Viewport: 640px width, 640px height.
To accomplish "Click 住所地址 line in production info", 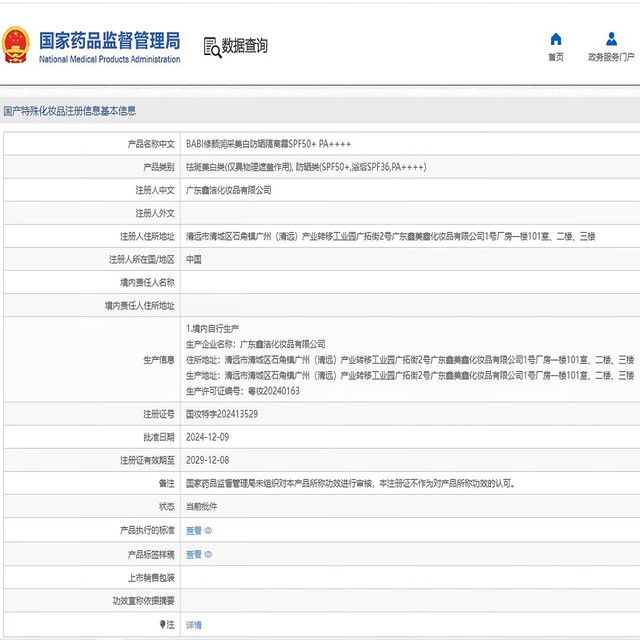I will point(410,360).
